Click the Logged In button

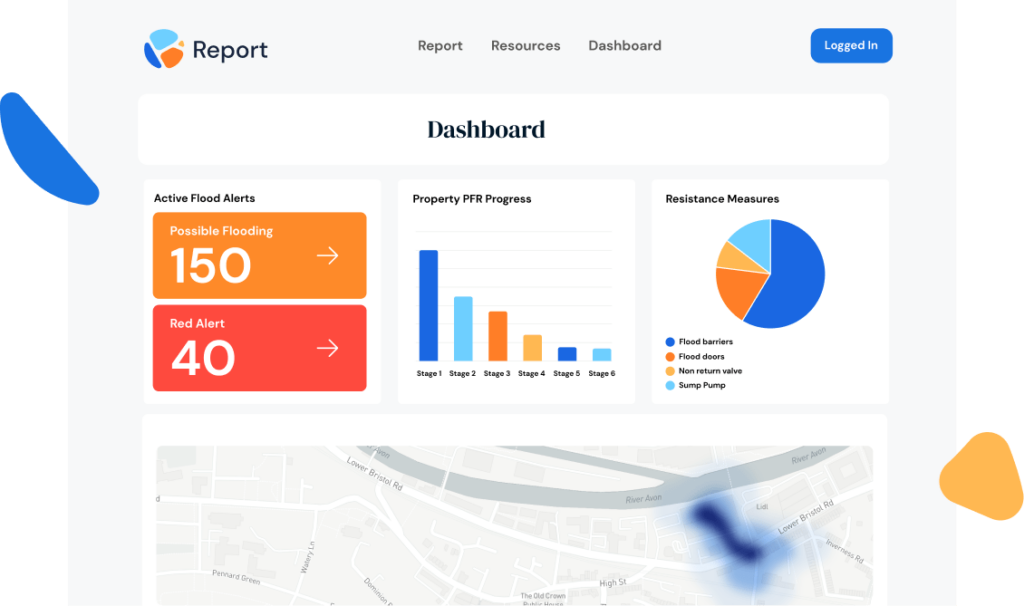point(852,46)
